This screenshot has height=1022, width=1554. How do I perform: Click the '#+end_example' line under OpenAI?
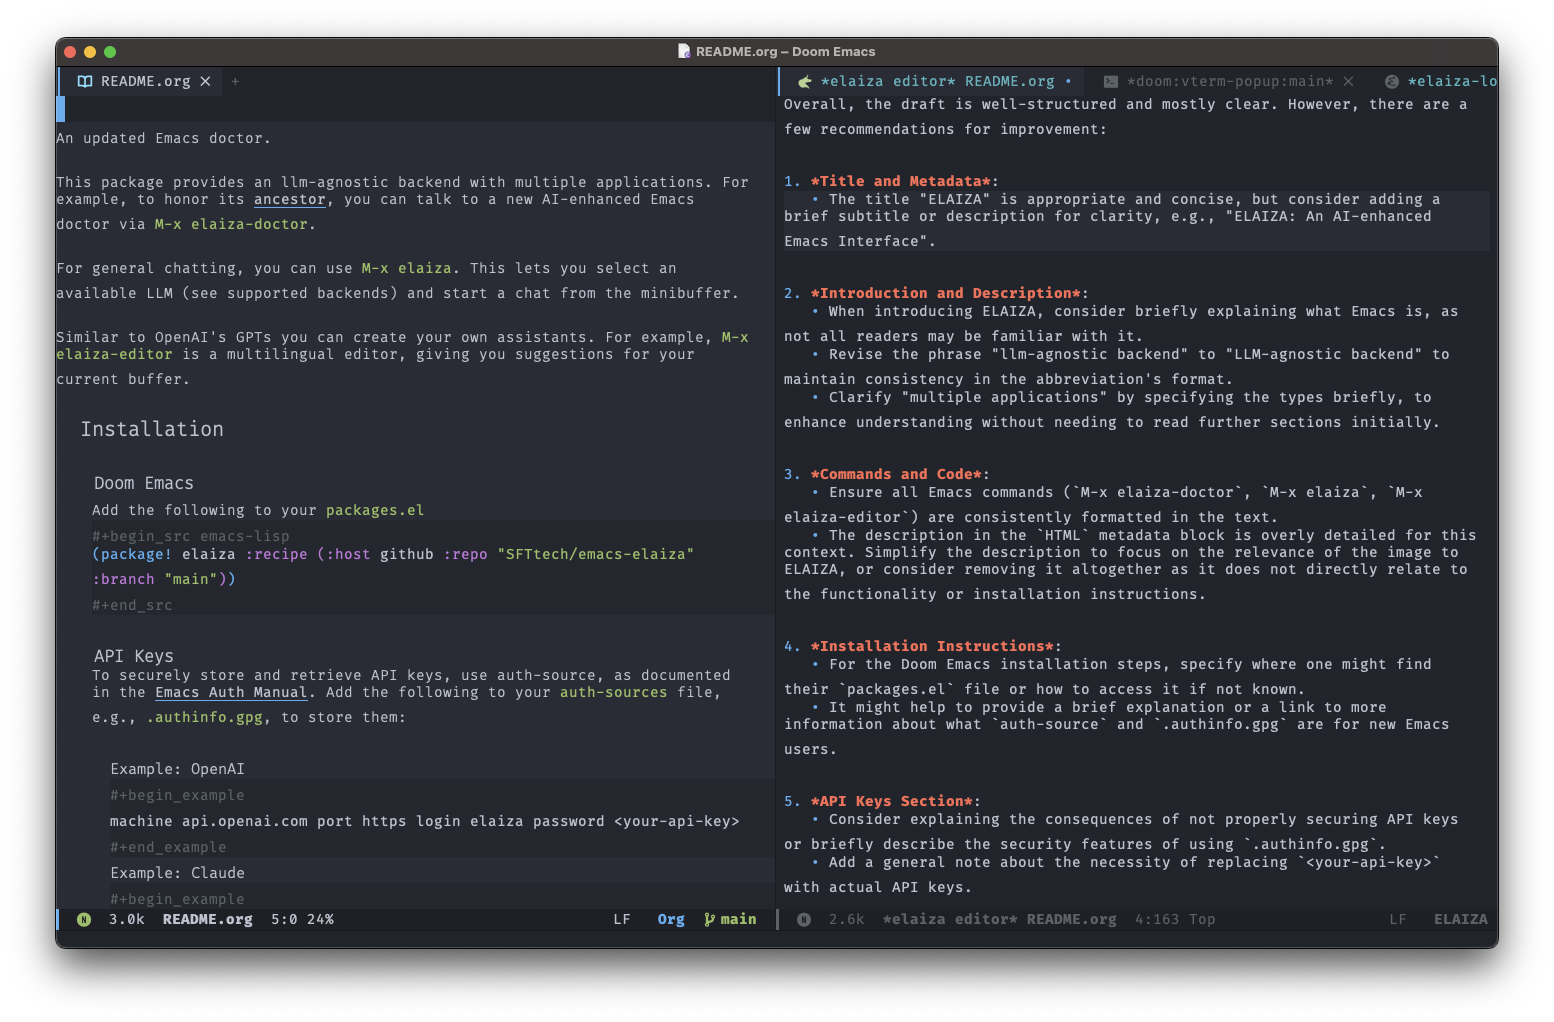coord(168,847)
